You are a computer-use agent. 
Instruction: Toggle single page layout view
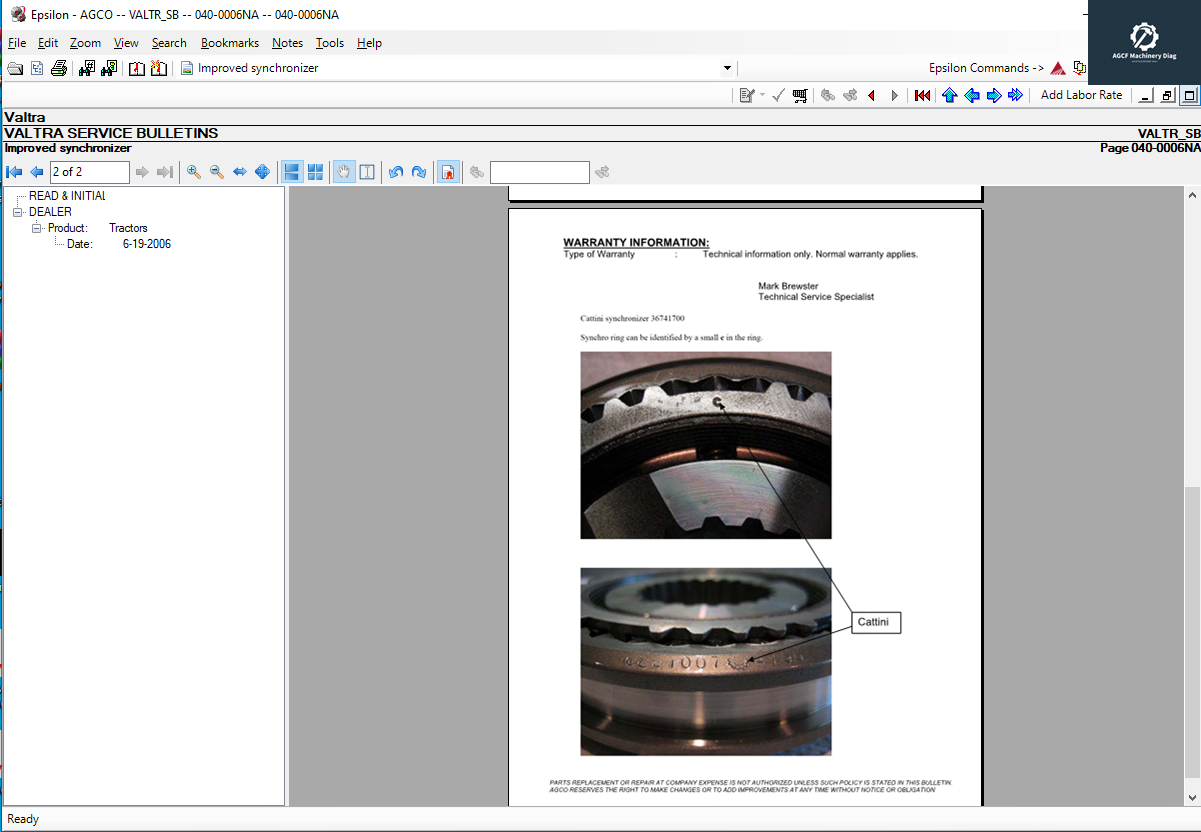[x=291, y=171]
